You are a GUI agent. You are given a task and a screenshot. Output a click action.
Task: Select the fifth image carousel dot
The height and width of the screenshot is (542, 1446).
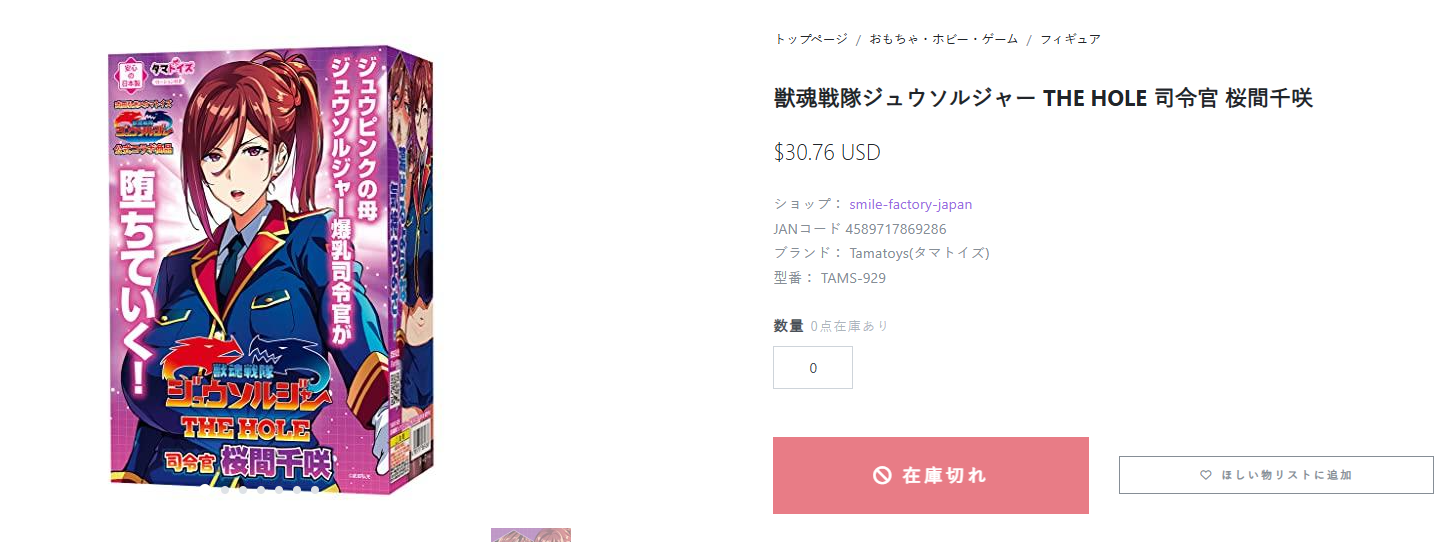279,490
